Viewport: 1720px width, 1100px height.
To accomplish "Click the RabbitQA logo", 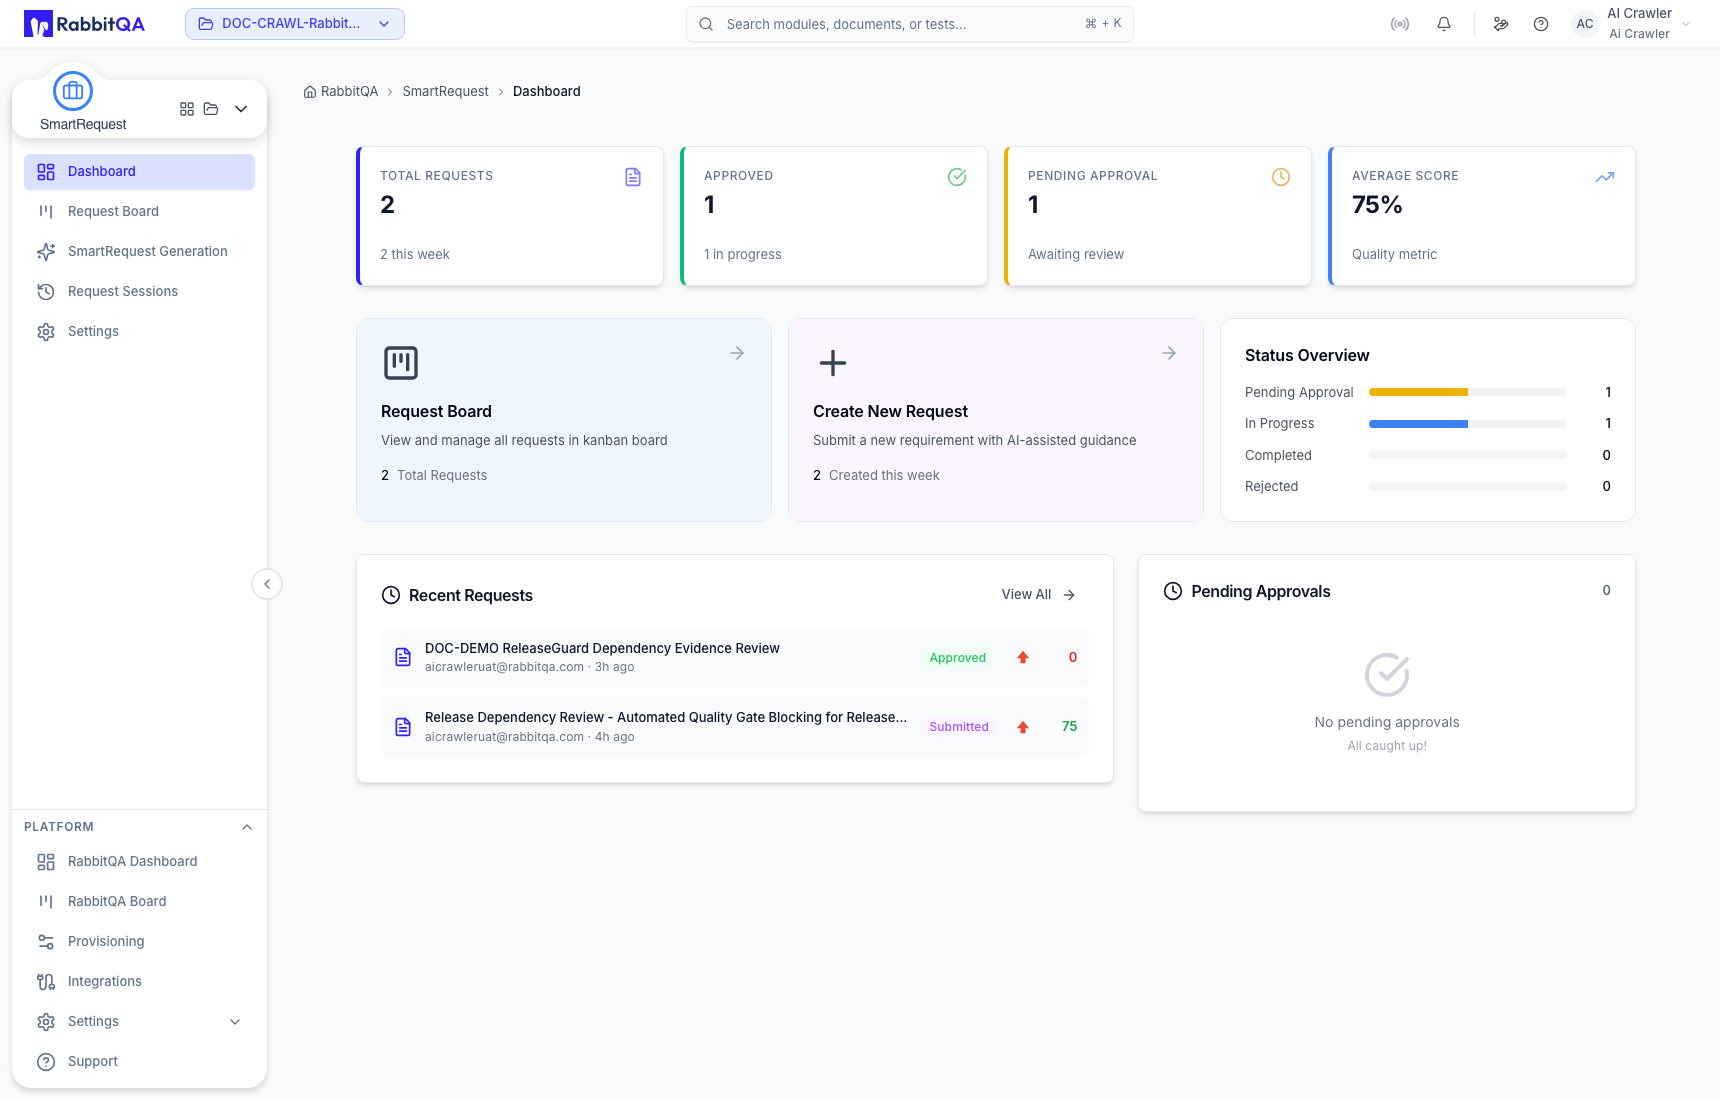I will point(84,24).
